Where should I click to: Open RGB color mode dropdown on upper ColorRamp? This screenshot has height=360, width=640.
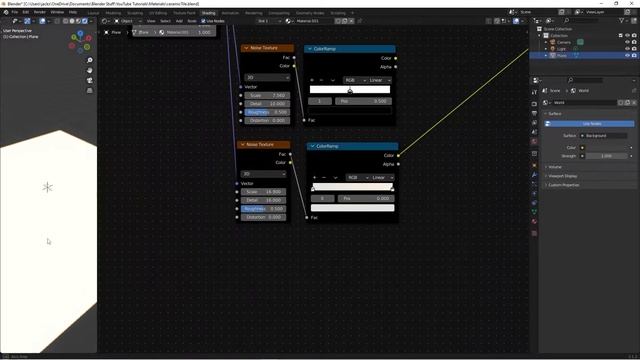(x=355, y=80)
